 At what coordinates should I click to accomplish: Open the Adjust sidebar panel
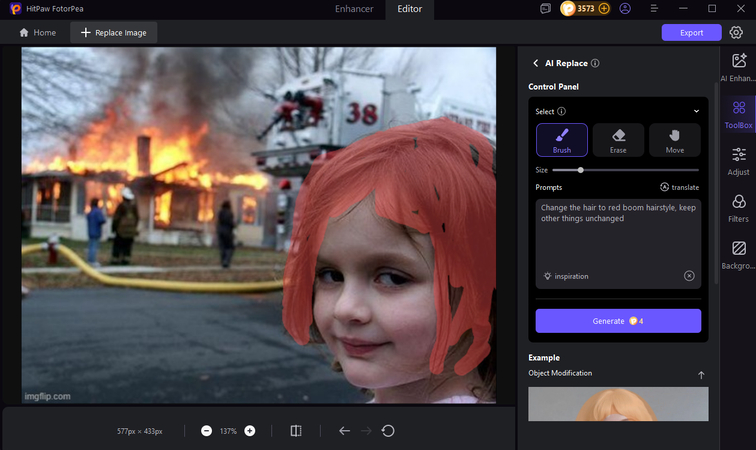tap(738, 160)
